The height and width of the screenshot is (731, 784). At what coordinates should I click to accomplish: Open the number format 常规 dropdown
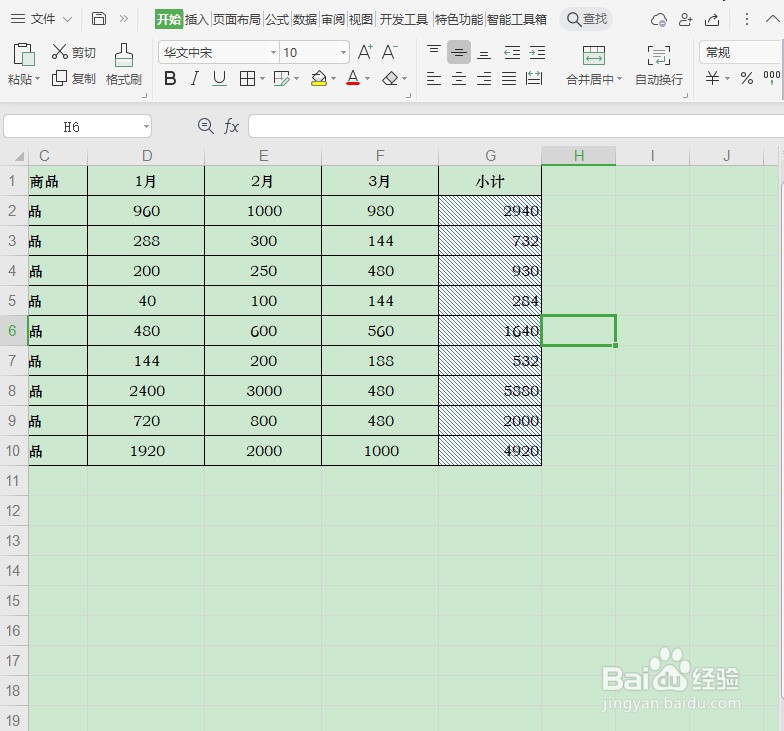[740, 52]
